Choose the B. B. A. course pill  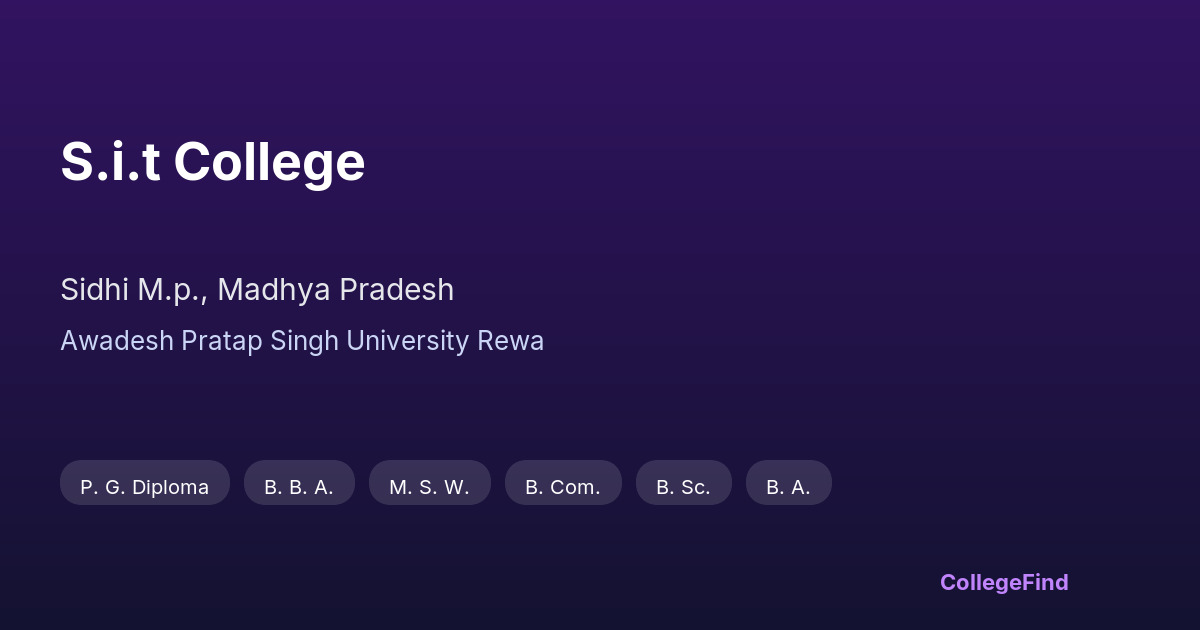299,487
